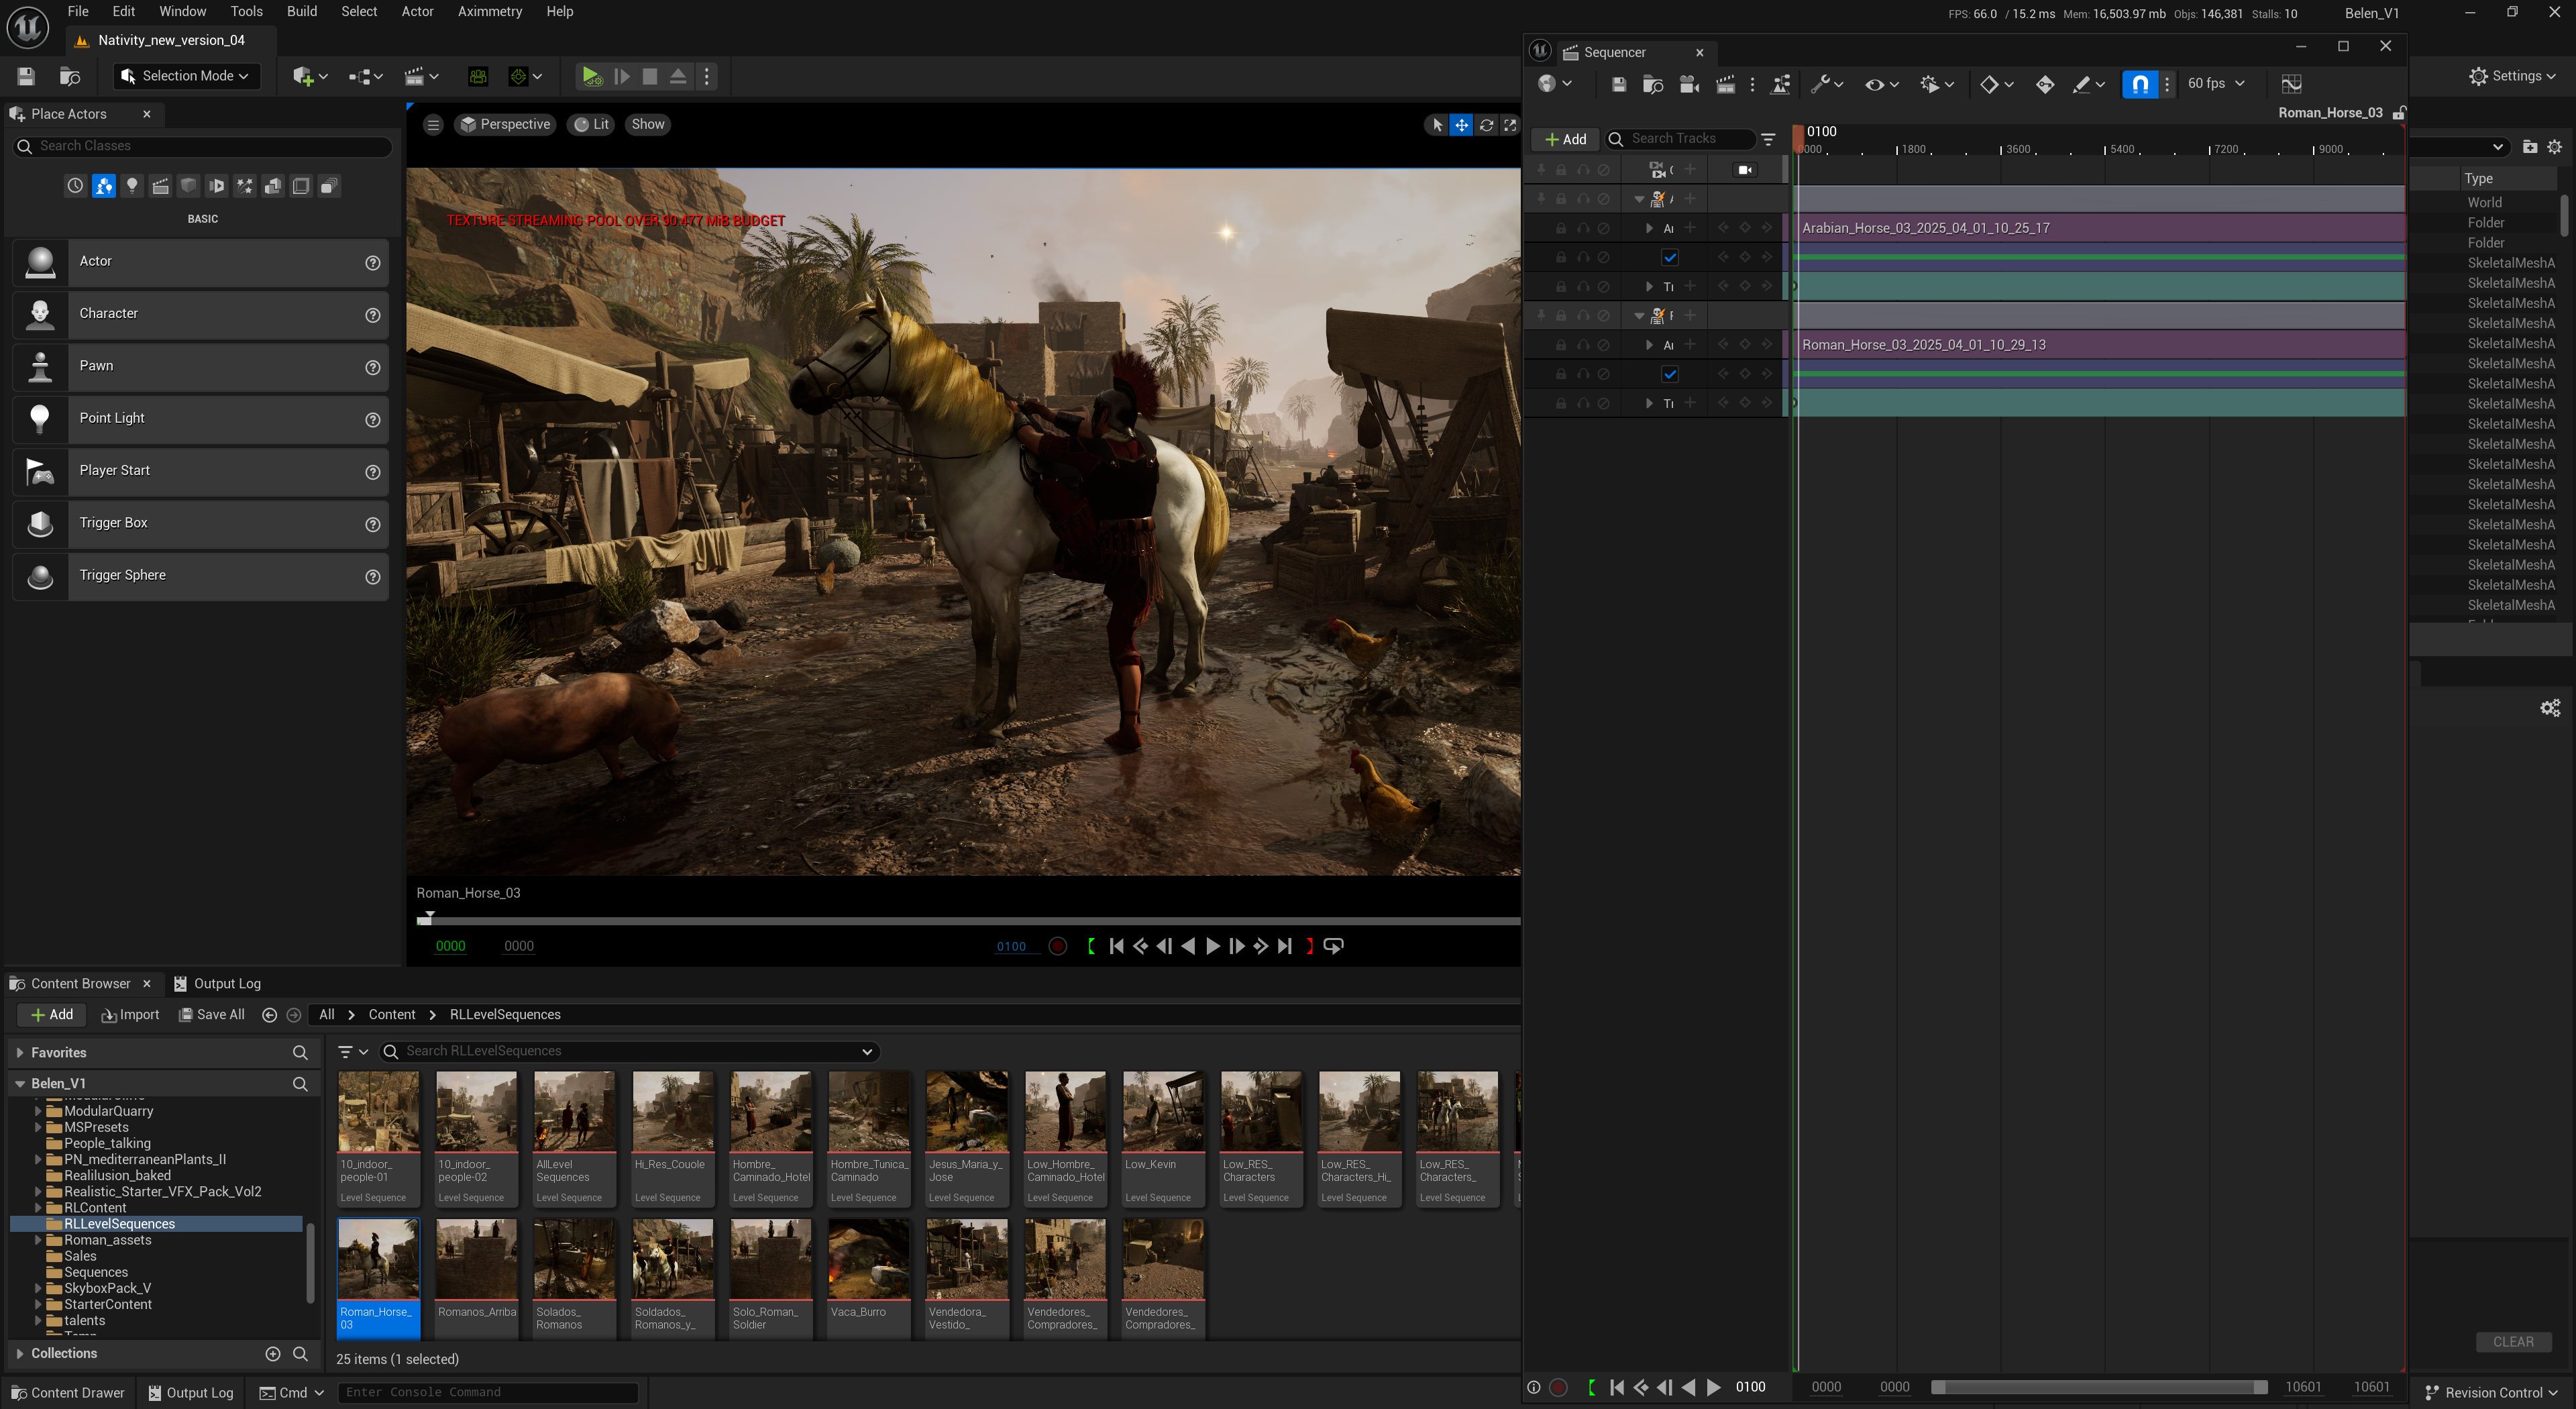The height and width of the screenshot is (1409, 2576).
Task: Focus the Search Classes field
Action: [x=203, y=147]
